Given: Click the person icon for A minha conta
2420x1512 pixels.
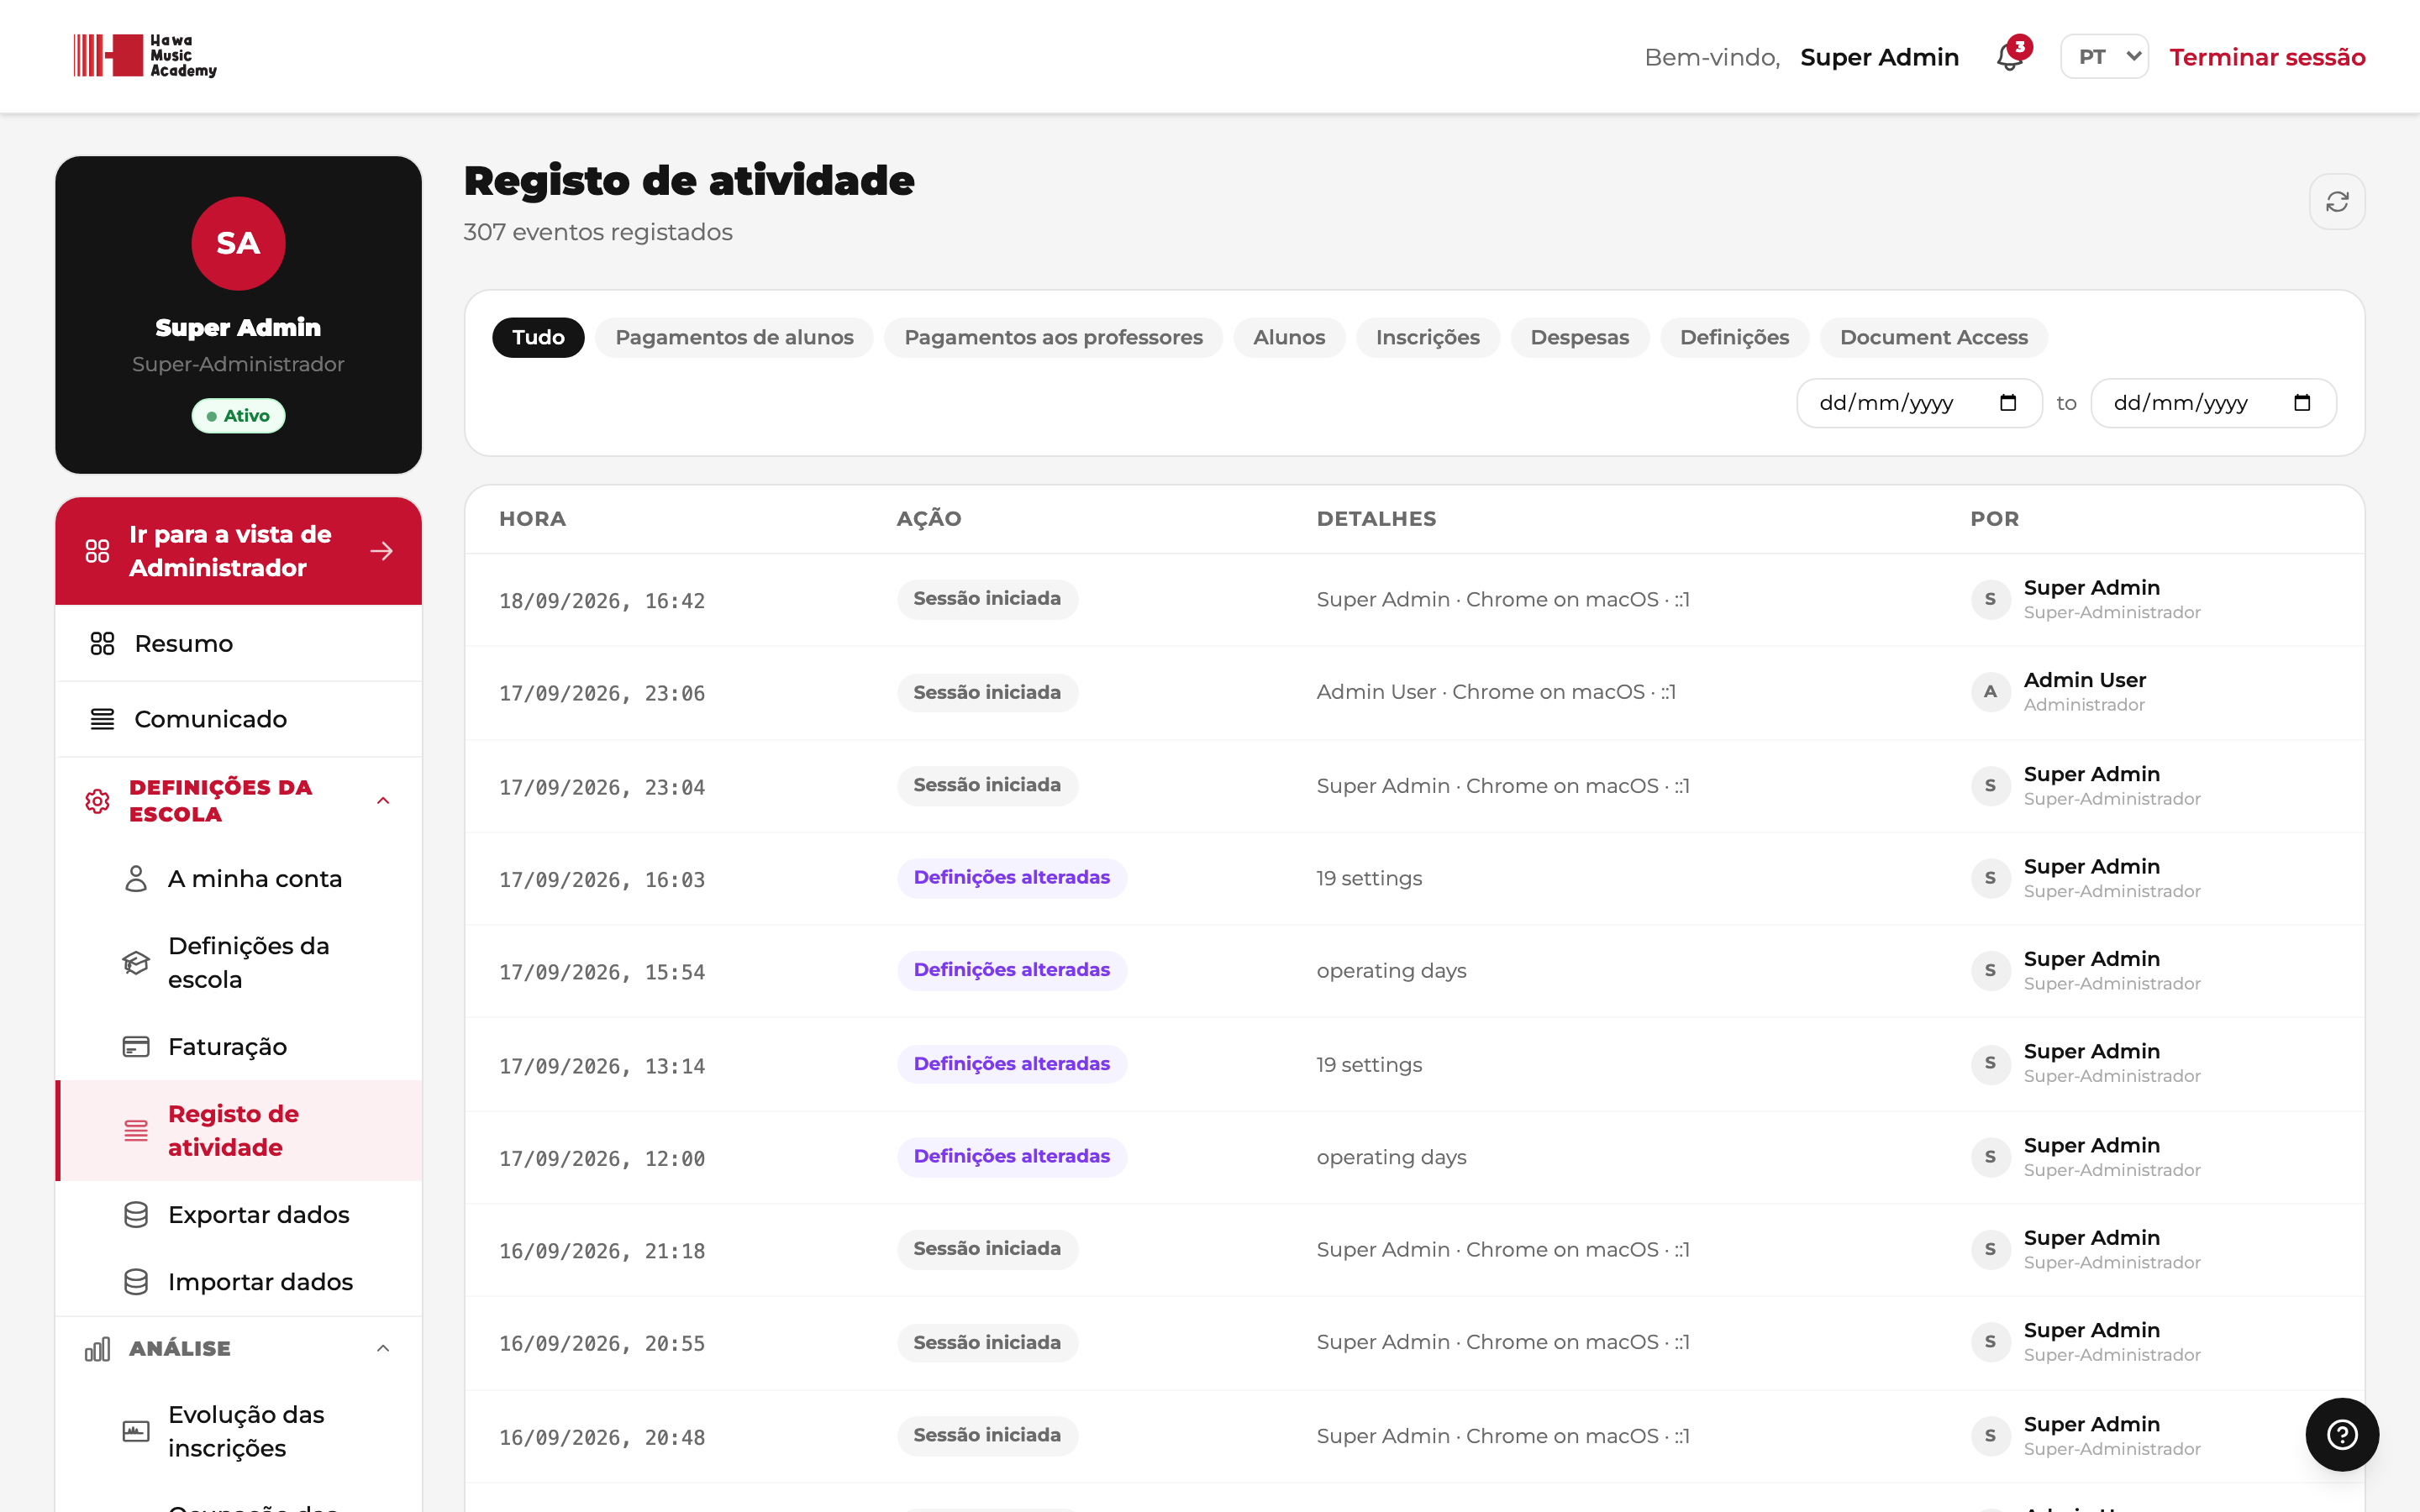Looking at the screenshot, I should pos(136,879).
